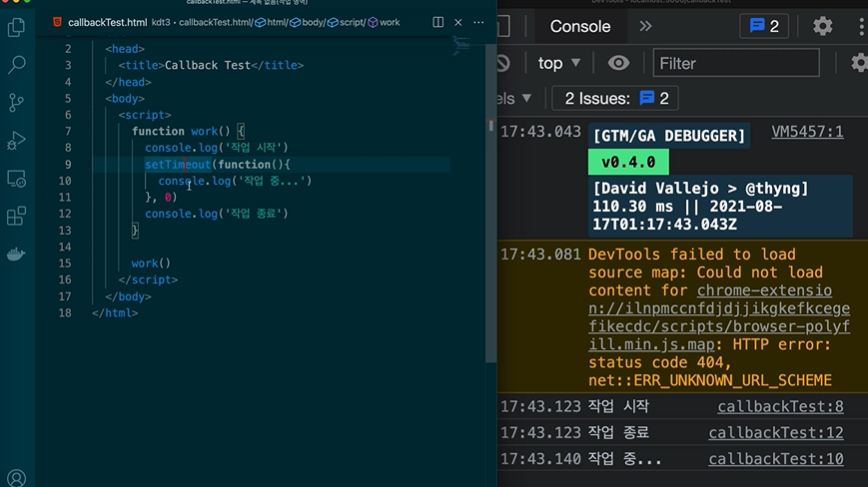Click the body breadcrumb segment
The height and width of the screenshot is (487, 868).
coord(307,22)
